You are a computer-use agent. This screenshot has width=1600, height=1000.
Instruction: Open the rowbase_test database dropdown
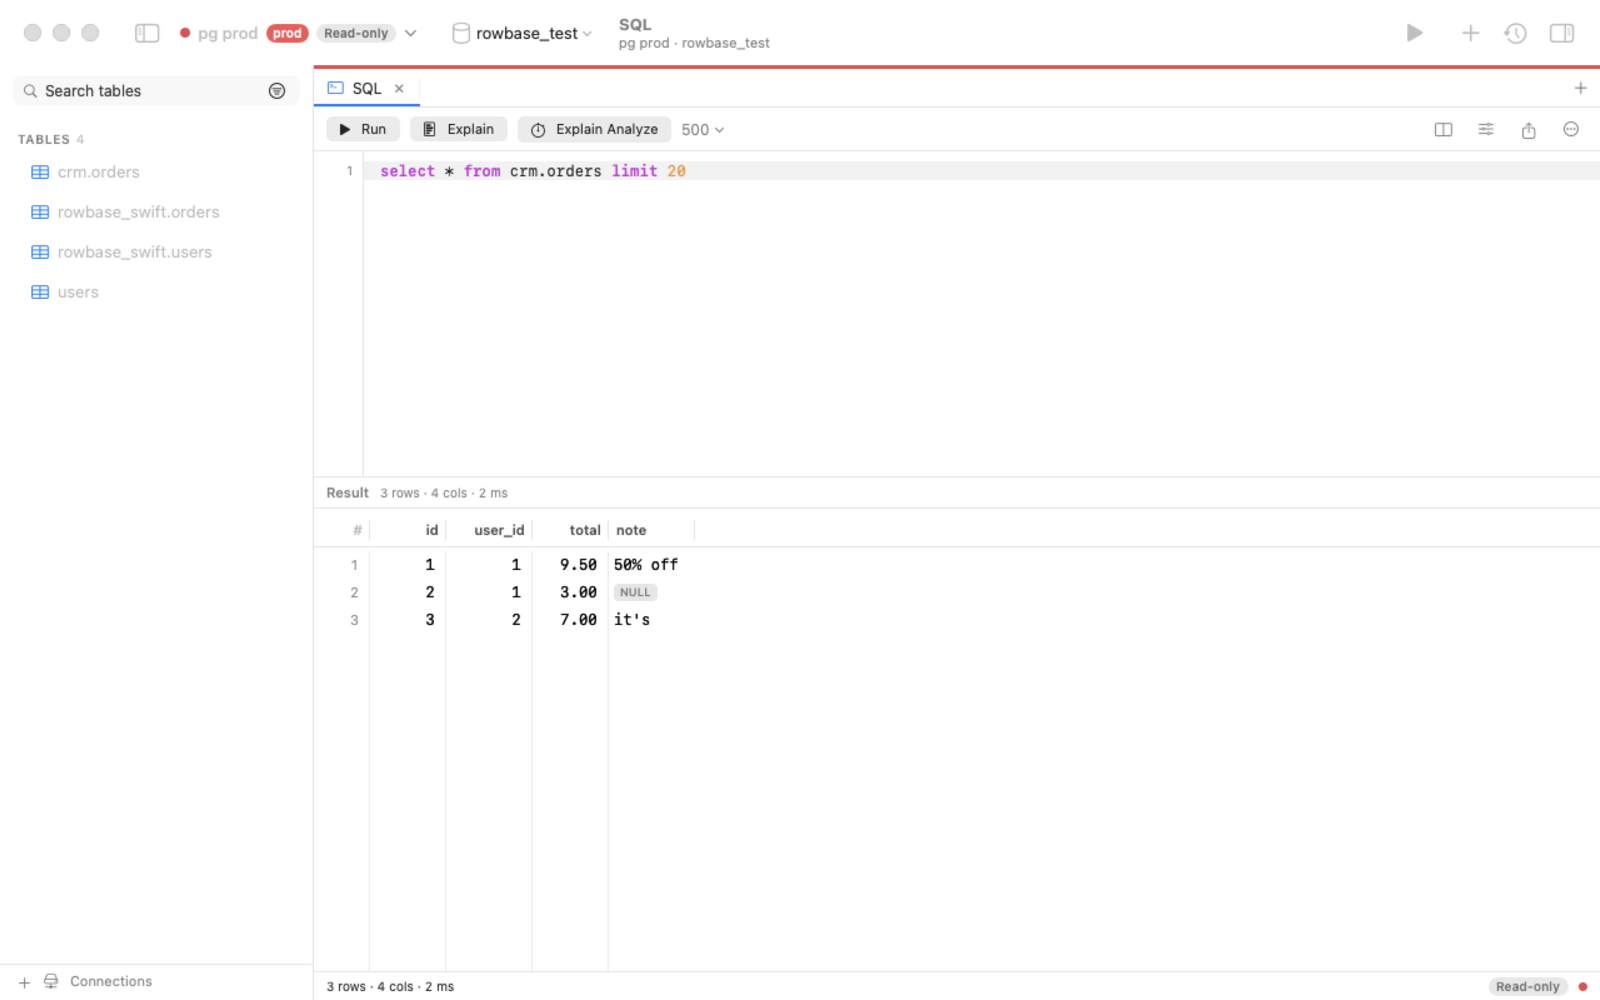click(x=533, y=33)
